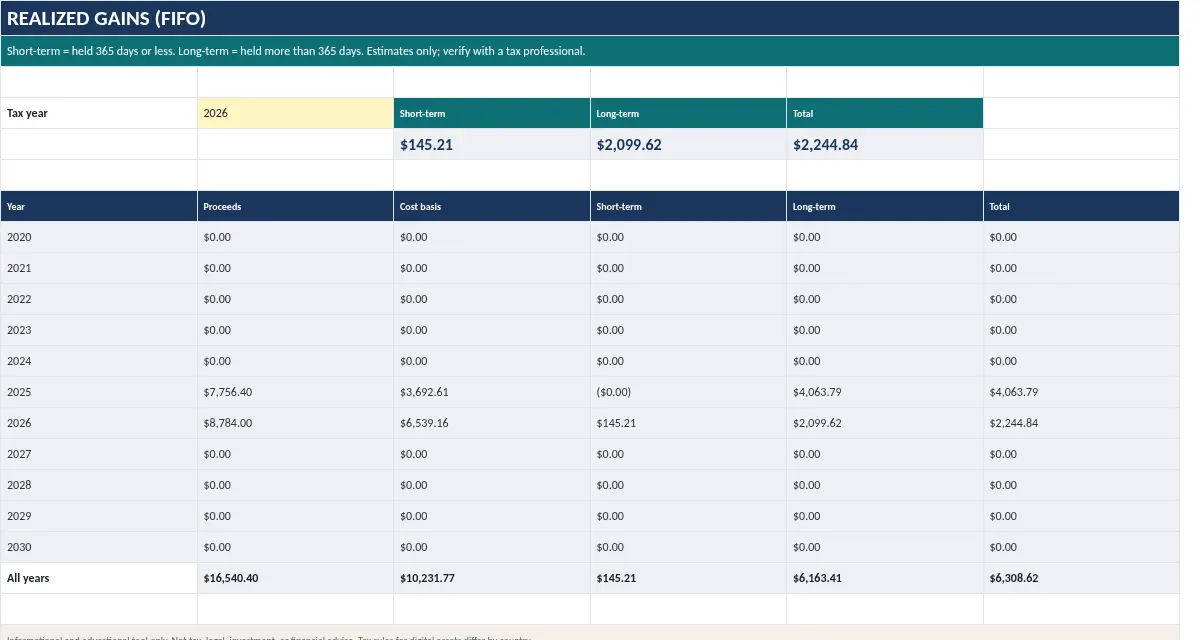
Task: Select the "Tax year" label cell
Action: click(x=99, y=113)
